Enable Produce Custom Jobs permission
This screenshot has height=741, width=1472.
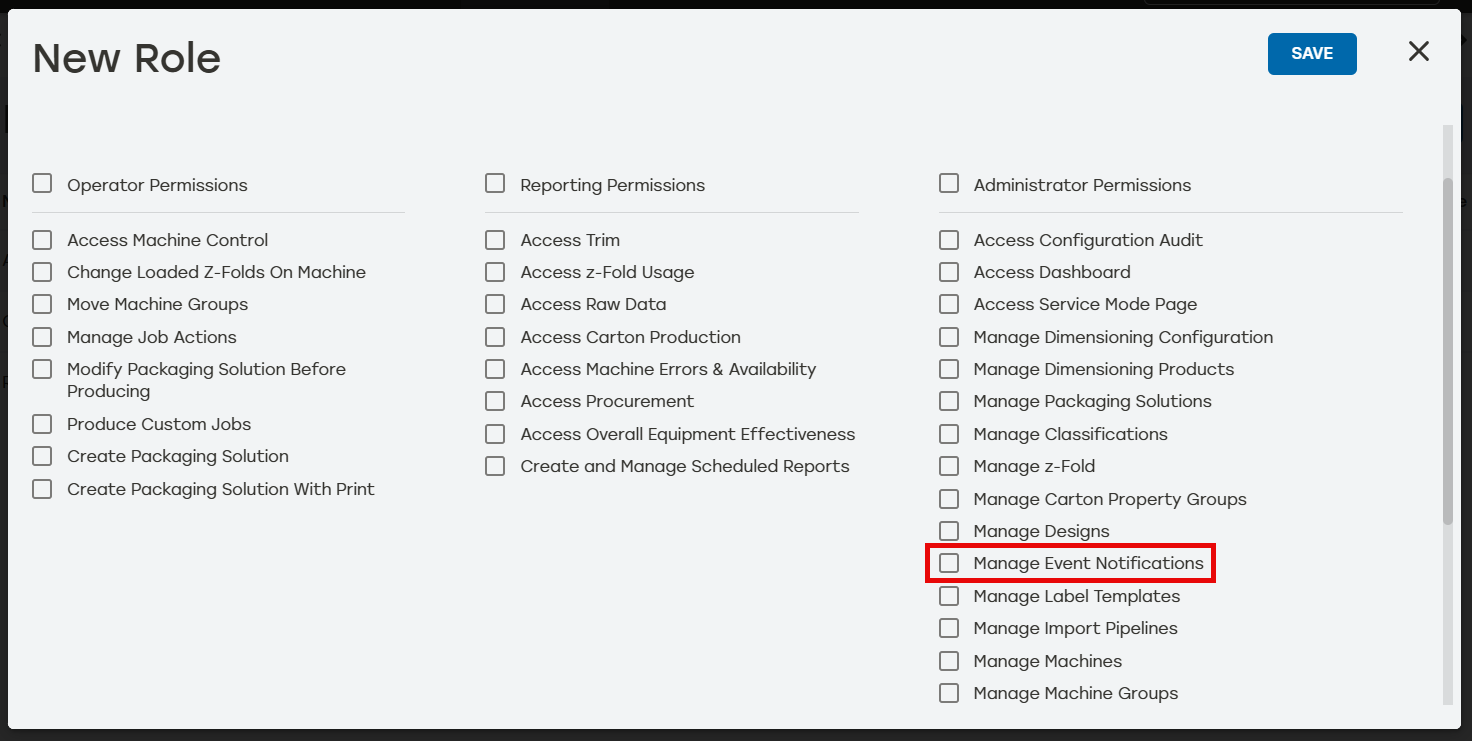(42, 424)
